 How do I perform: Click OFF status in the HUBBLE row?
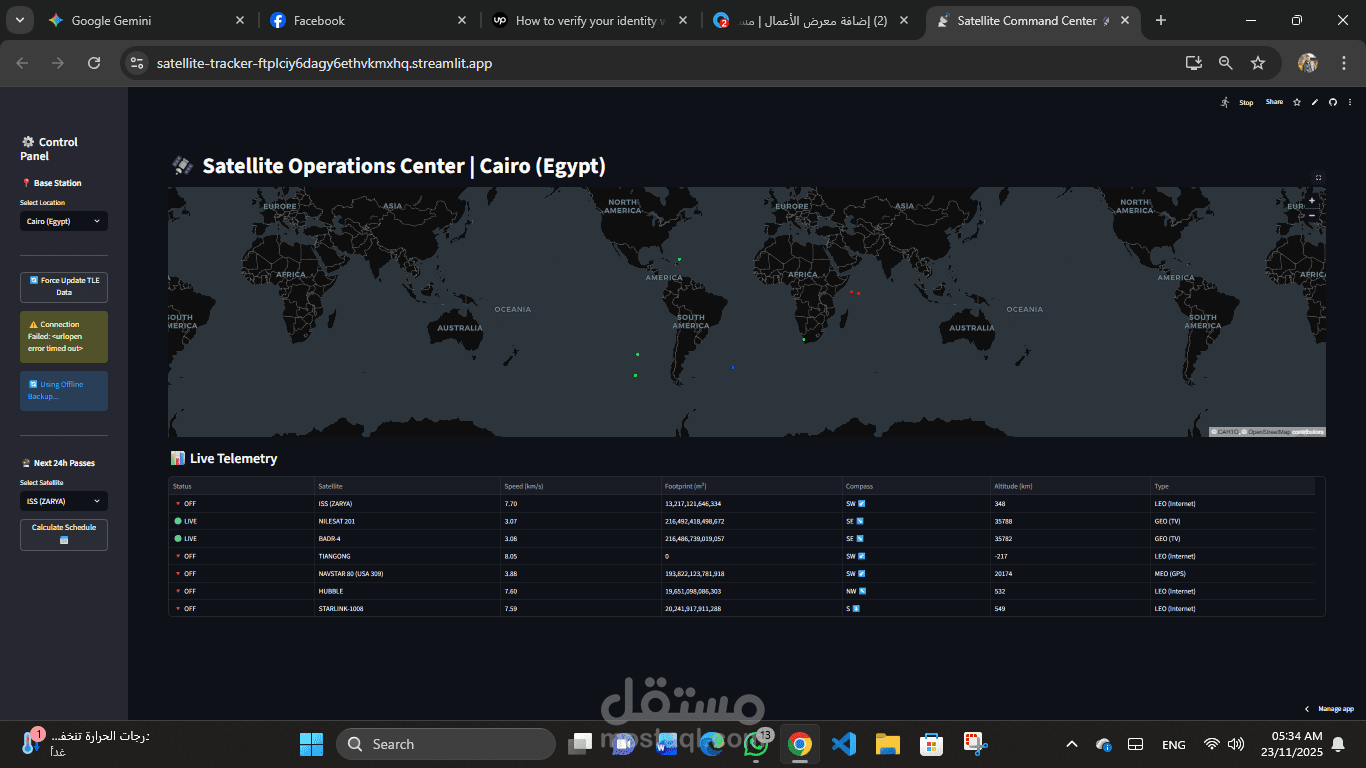point(241,591)
